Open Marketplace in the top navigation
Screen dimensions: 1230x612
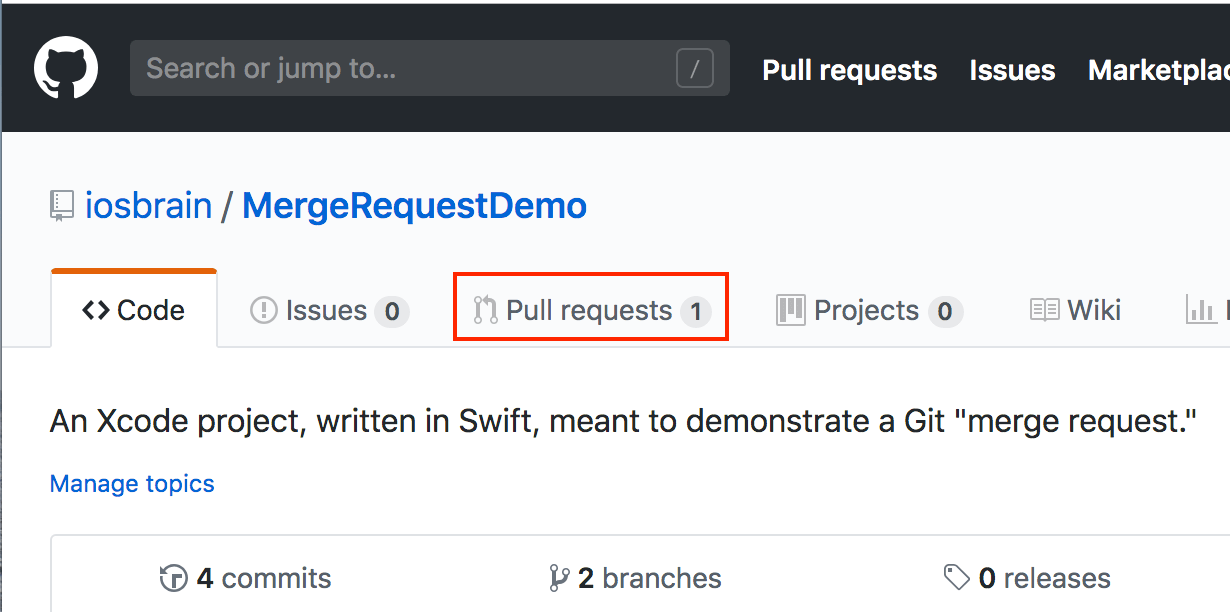pyautogui.click(x=1157, y=70)
